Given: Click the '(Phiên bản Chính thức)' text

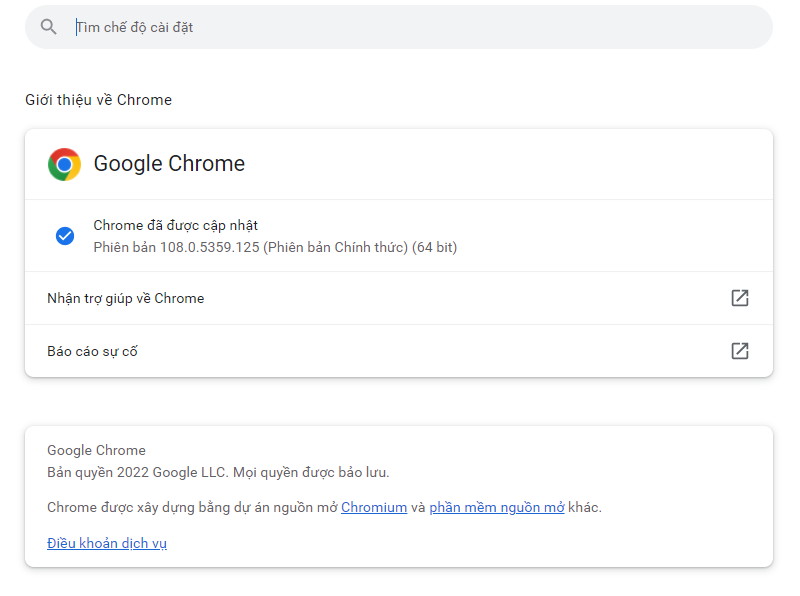Looking at the screenshot, I should click(x=335, y=246).
